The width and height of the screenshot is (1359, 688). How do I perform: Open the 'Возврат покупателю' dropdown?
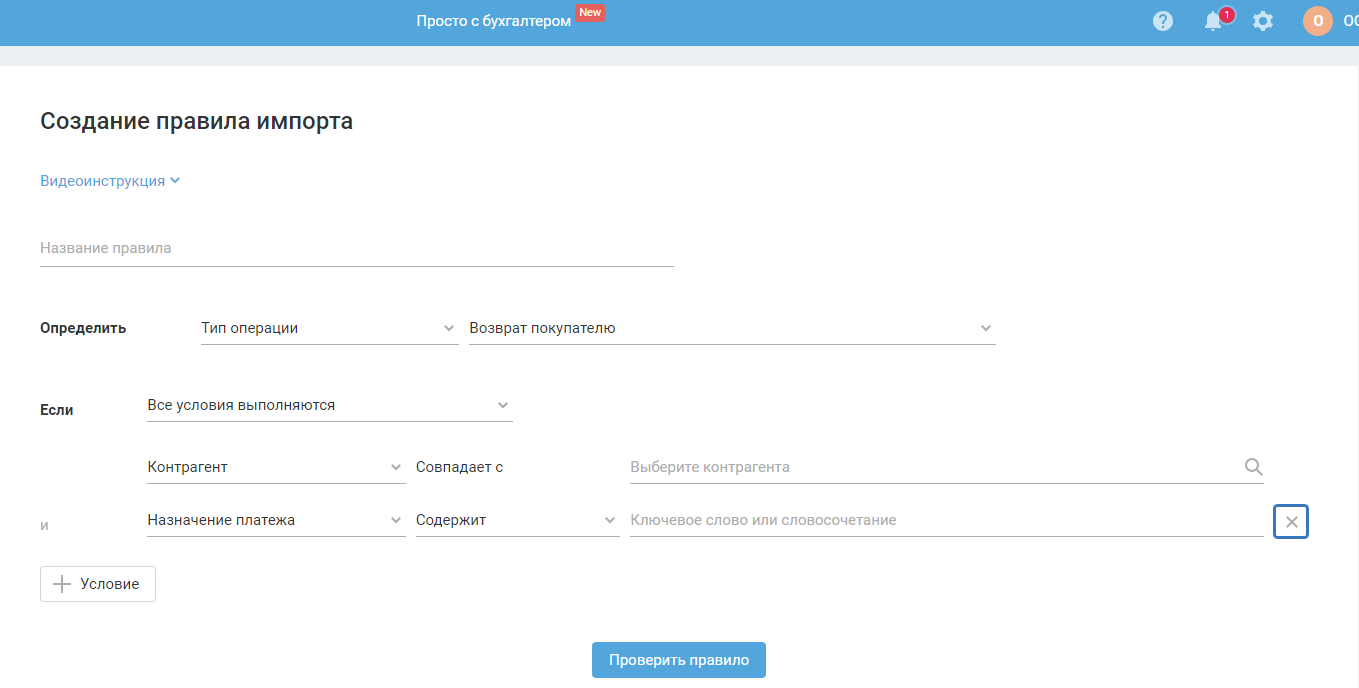pos(732,328)
